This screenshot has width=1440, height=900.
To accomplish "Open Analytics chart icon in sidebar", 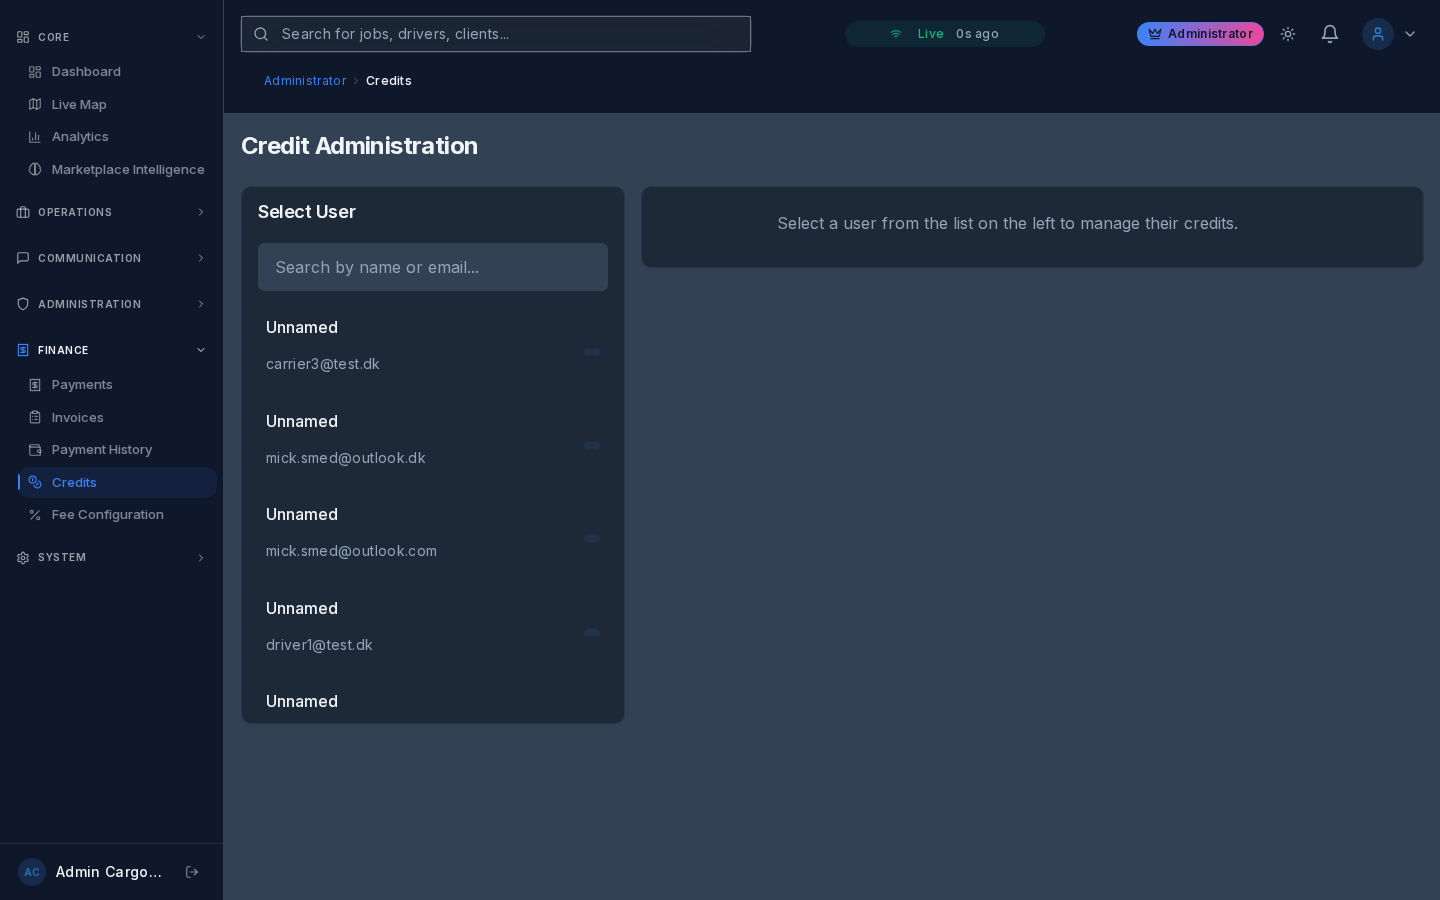I will pos(35,137).
